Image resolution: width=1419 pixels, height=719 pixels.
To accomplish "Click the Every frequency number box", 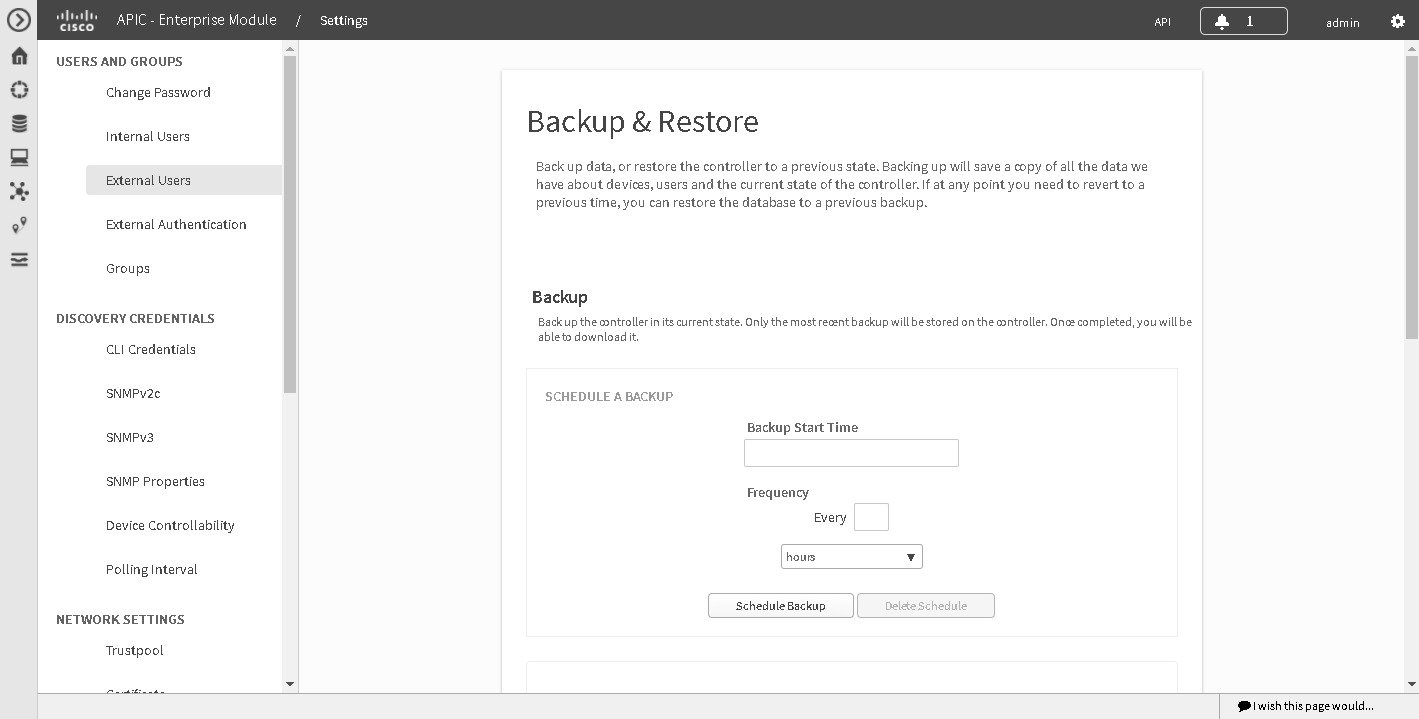I will click(871, 517).
